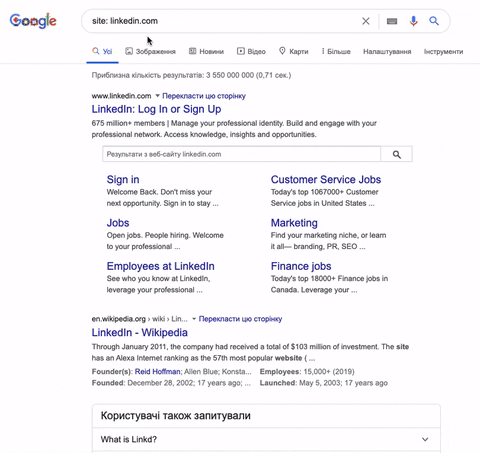
Task: Open the dropdown arrow next to www.linkedin.com
Action: click(157, 96)
